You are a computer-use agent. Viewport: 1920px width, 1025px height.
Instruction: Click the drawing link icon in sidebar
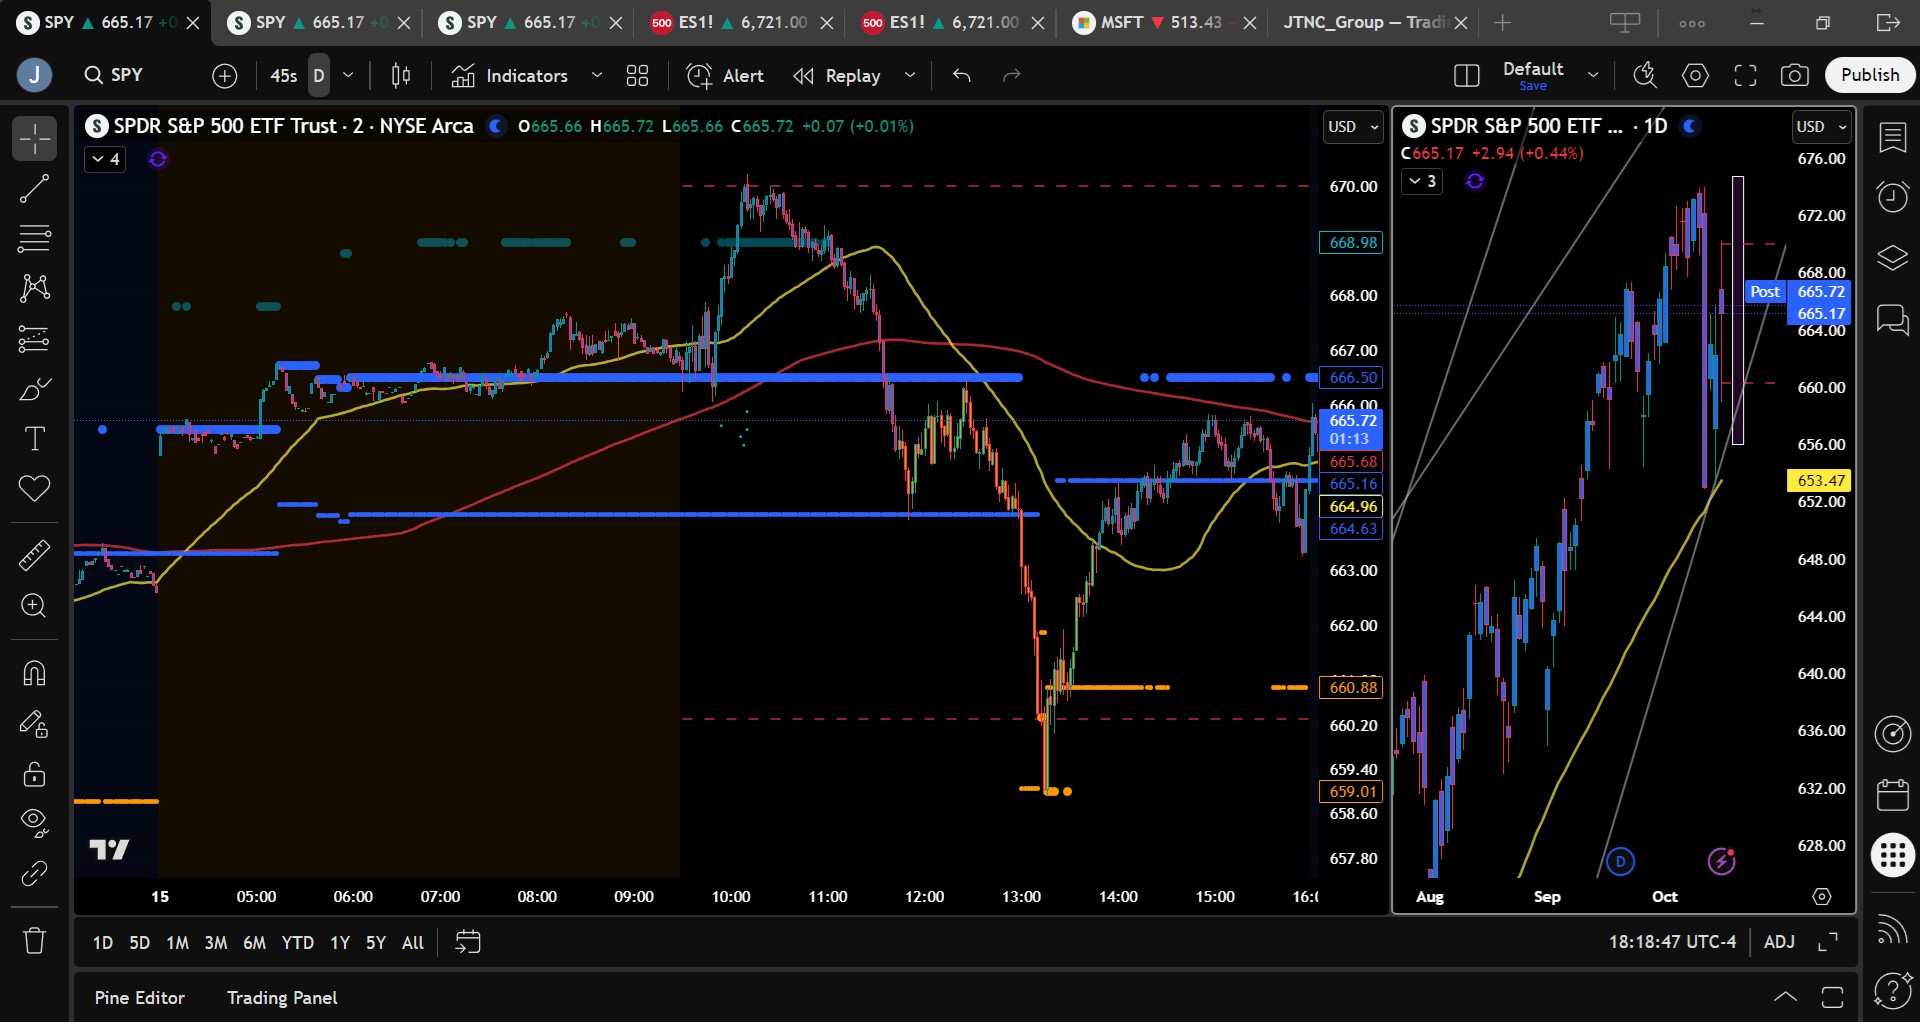tap(34, 874)
